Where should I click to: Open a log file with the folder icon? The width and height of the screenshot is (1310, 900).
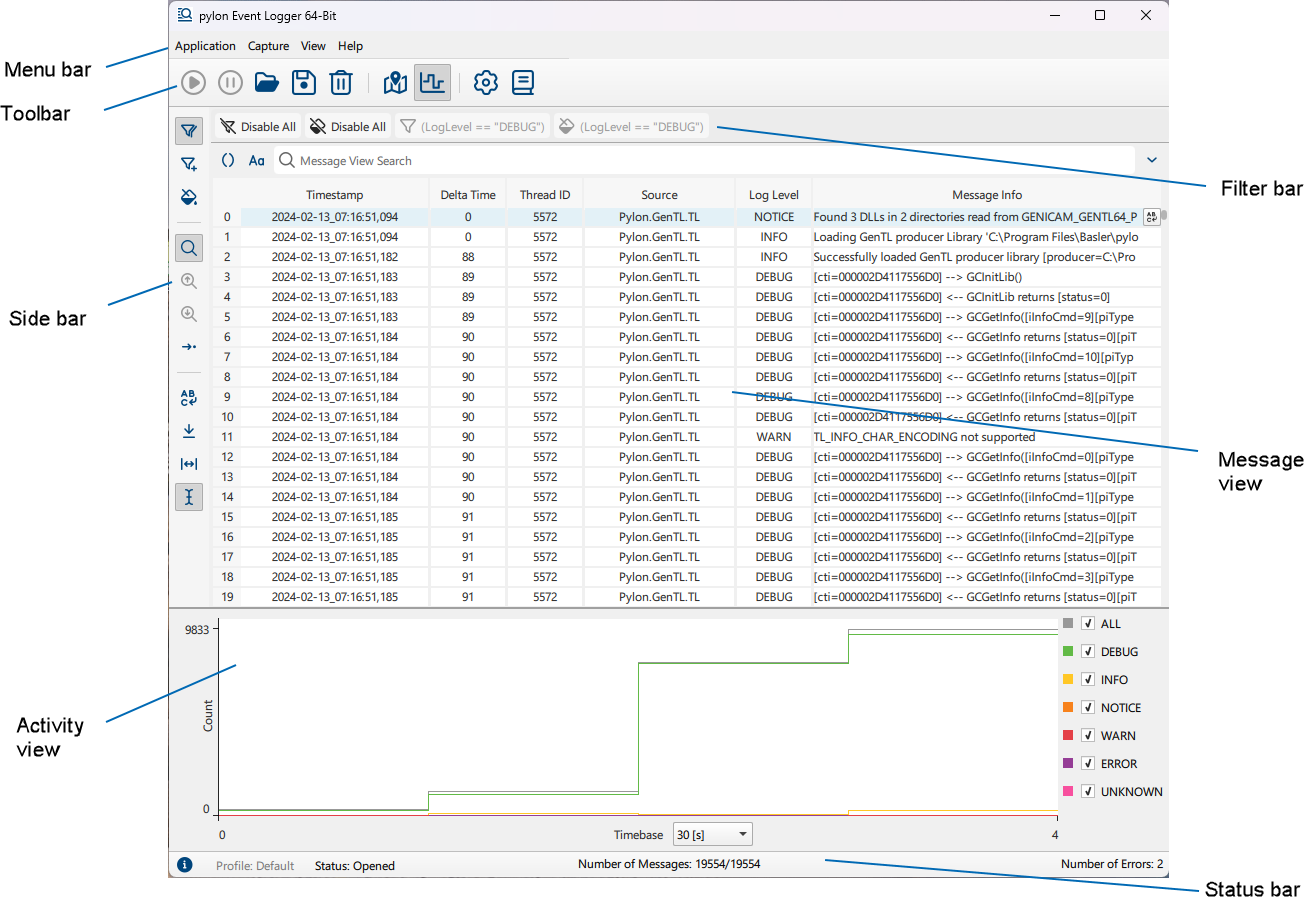pyautogui.click(x=267, y=83)
